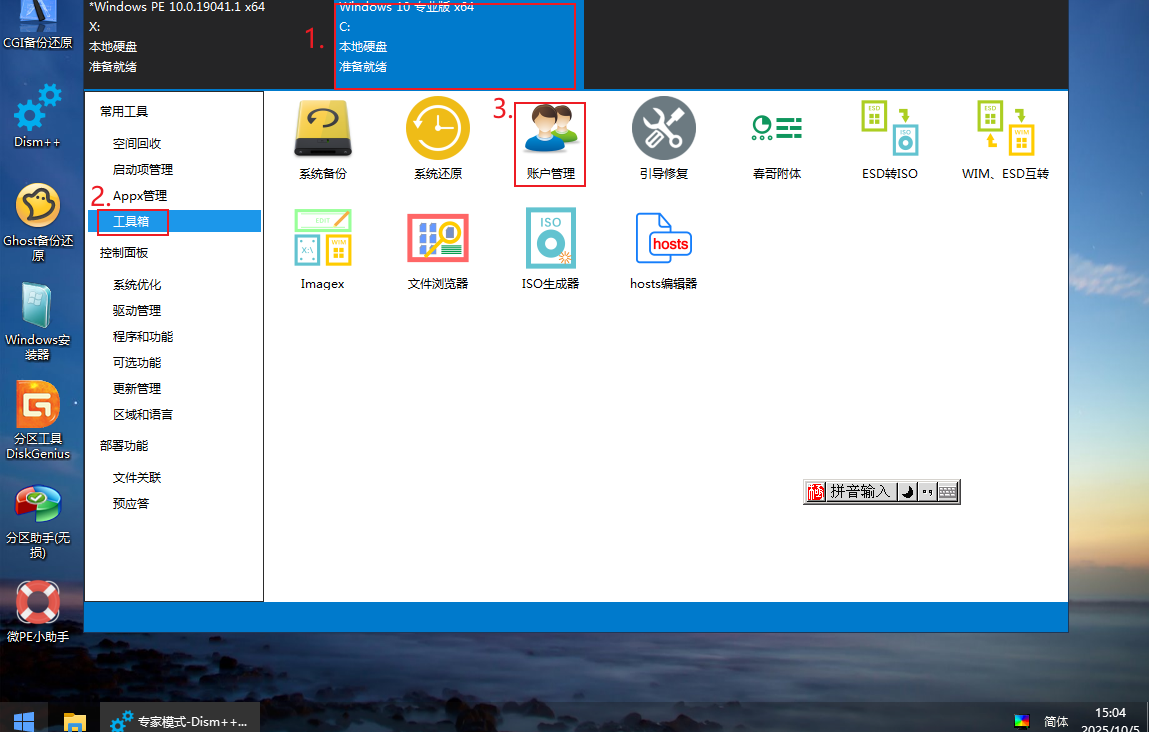This screenshot has width=1149, height=732.
Task: Launch the Imagex tool
Action: tap(322, 249)
